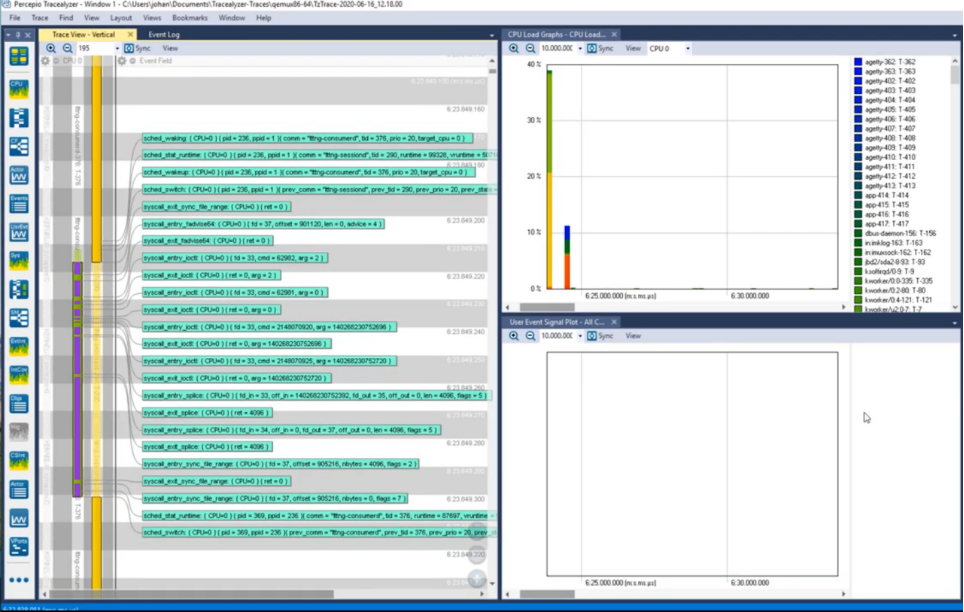Open the Objs object list icon
The image size is (964, 612).
pyautogui.click(x=18, y=403)
